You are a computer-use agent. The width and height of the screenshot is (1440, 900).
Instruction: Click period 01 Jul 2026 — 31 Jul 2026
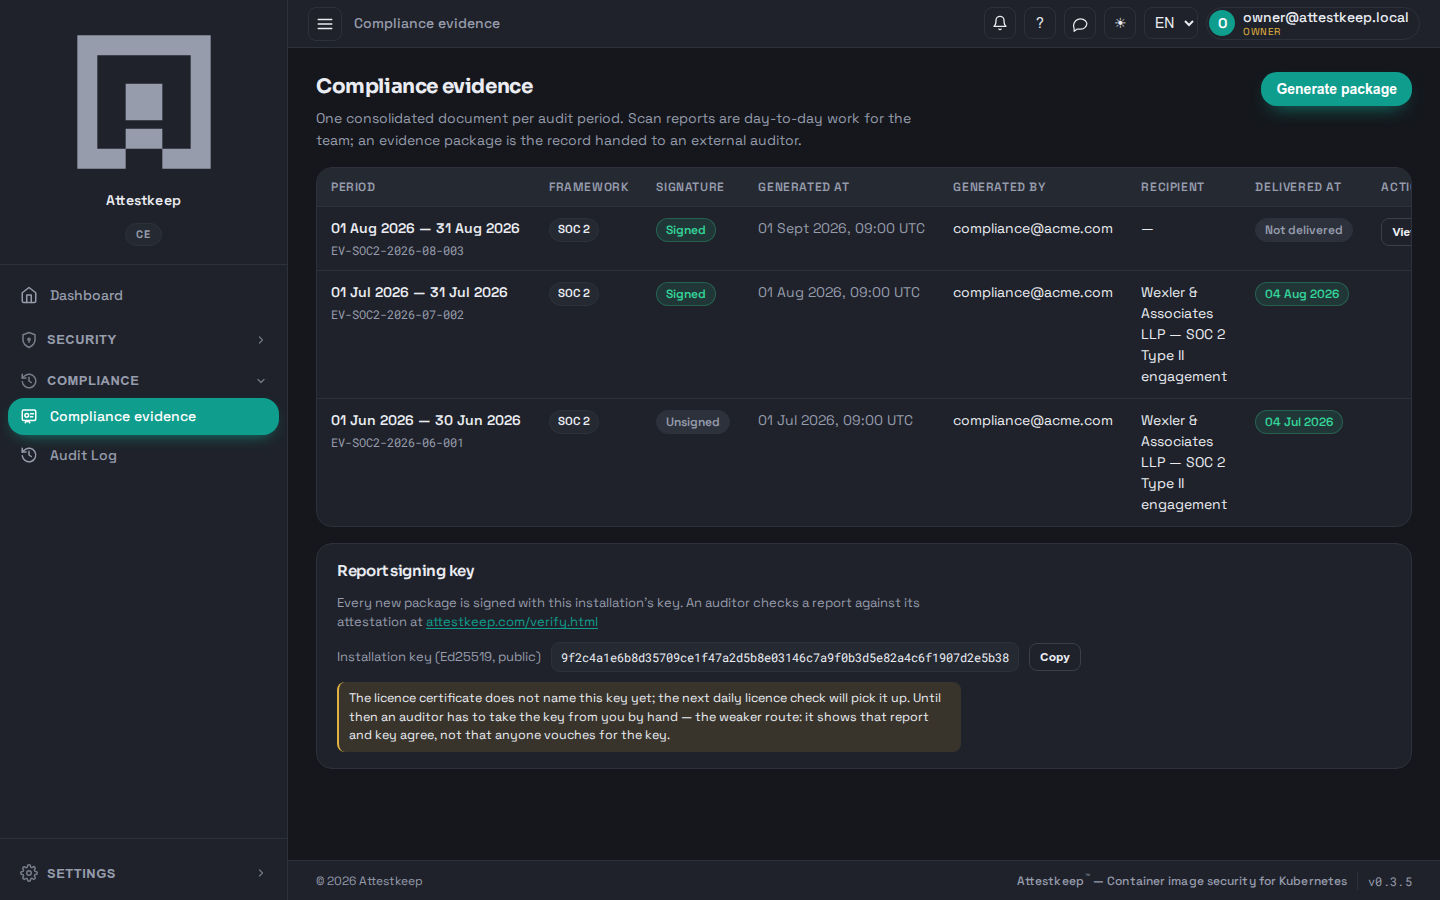(419, 292)
